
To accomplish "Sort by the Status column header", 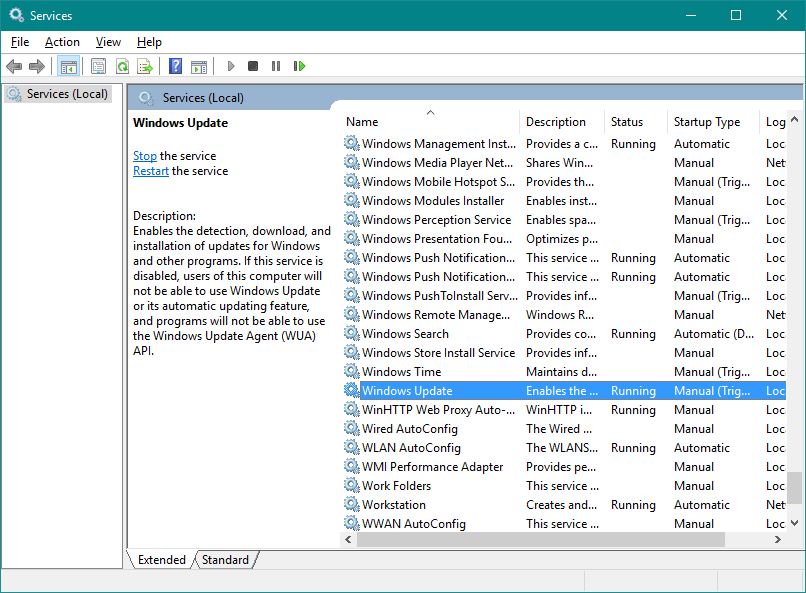I will 636,122.
